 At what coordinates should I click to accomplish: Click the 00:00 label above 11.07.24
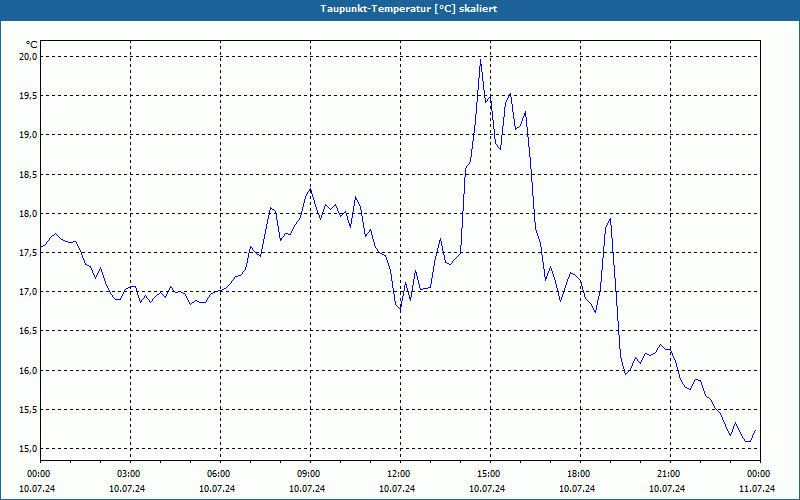(760, 474)
